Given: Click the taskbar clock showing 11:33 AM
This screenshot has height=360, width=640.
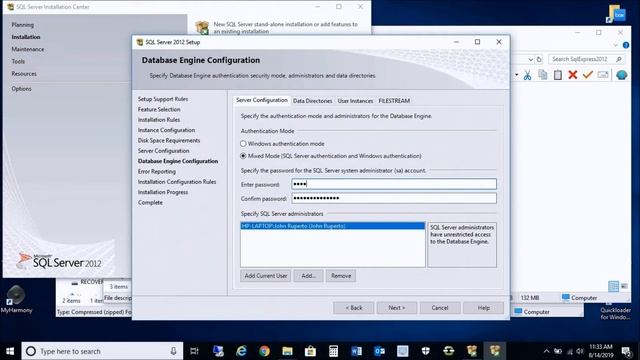Looking at the screenshot, I should tap(601, 351).
